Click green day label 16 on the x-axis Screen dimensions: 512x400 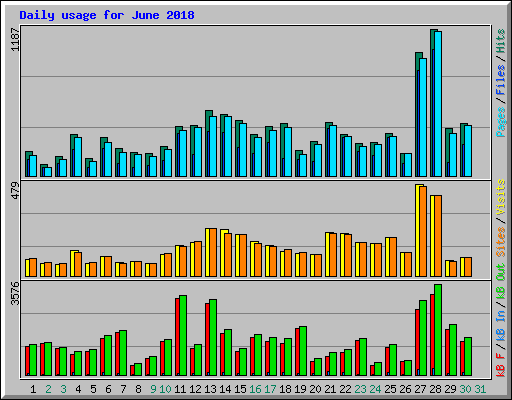pyautogui.click(x=255, y=389)
